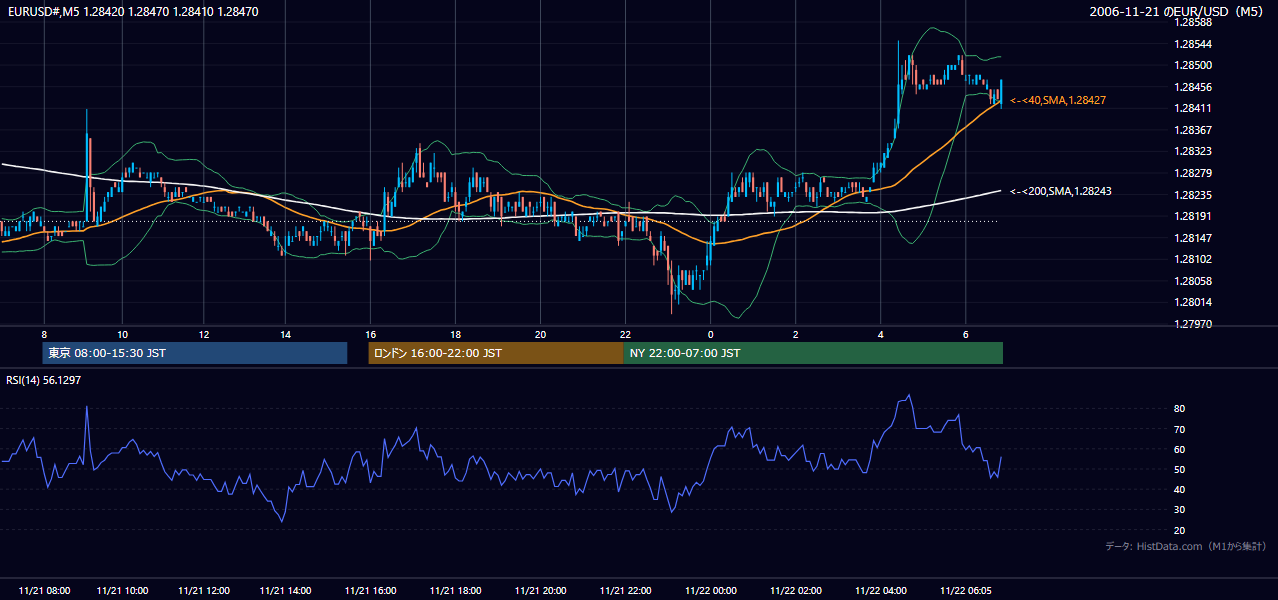Click the 1.28235 price axis label

pyautogui.click(x=1193, y=195)
